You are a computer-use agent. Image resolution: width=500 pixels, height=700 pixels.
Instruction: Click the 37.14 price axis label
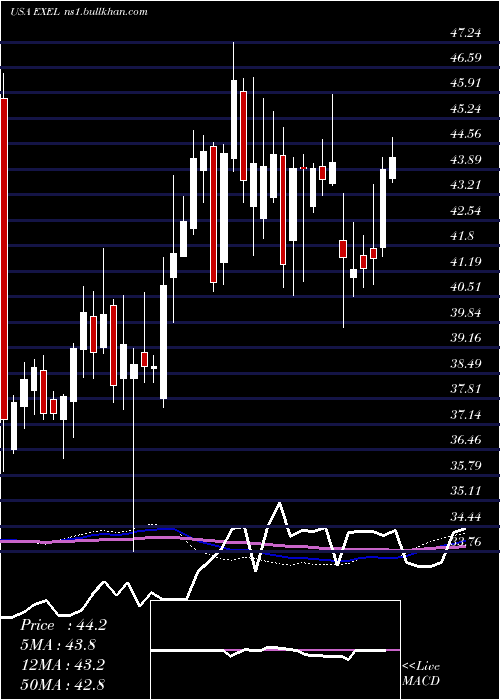pos(466,414)
